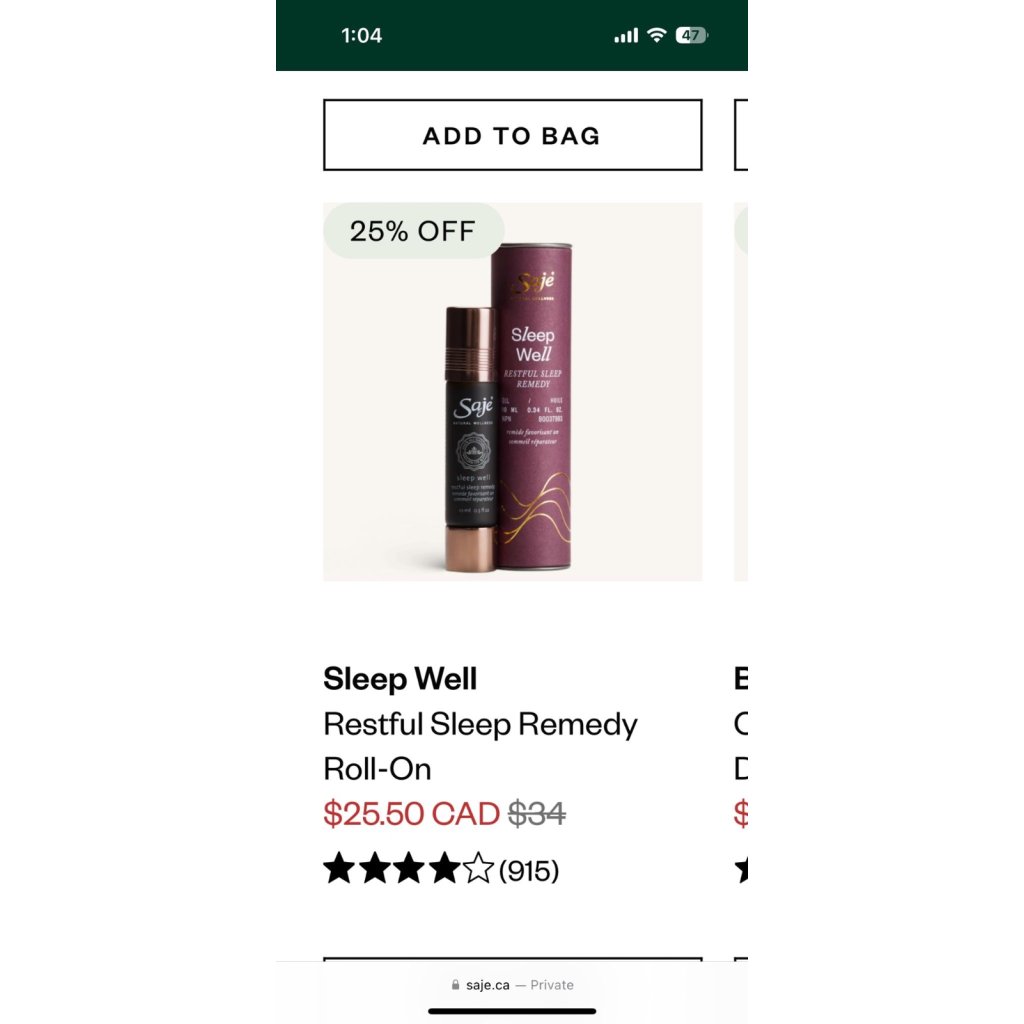Tap the empty fifth rating star
This screenshot has height=1024, width=1024.
tap(479, 869)
